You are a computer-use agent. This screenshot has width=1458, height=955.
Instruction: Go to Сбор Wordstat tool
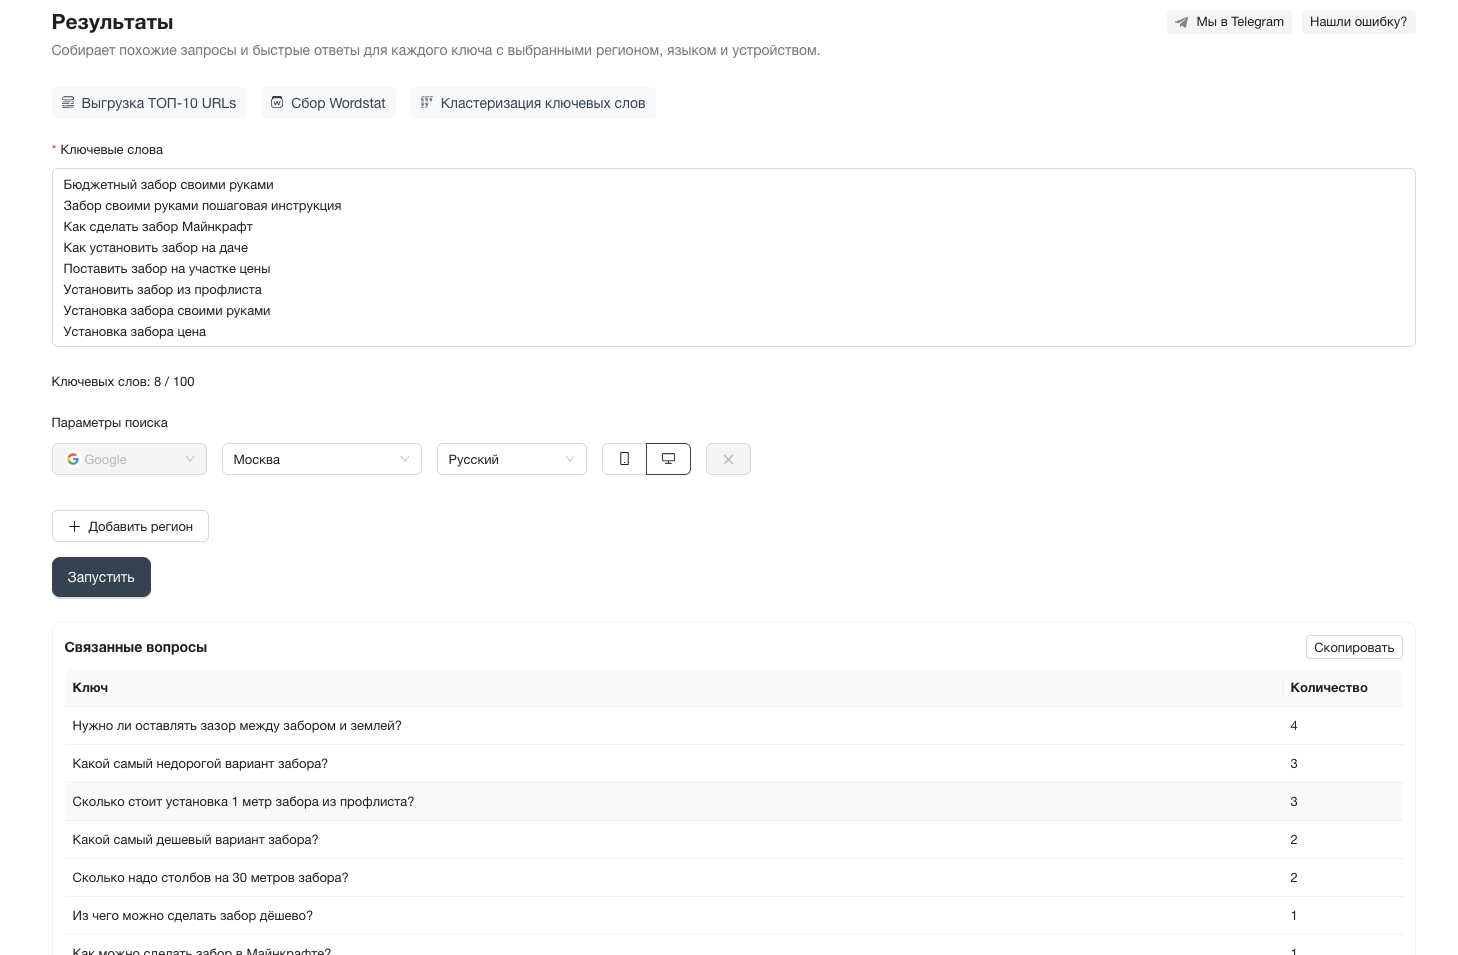[x=328, y=103]
